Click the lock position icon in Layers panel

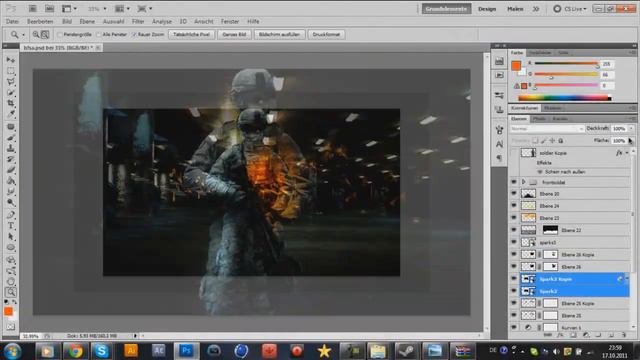[552, 140]
